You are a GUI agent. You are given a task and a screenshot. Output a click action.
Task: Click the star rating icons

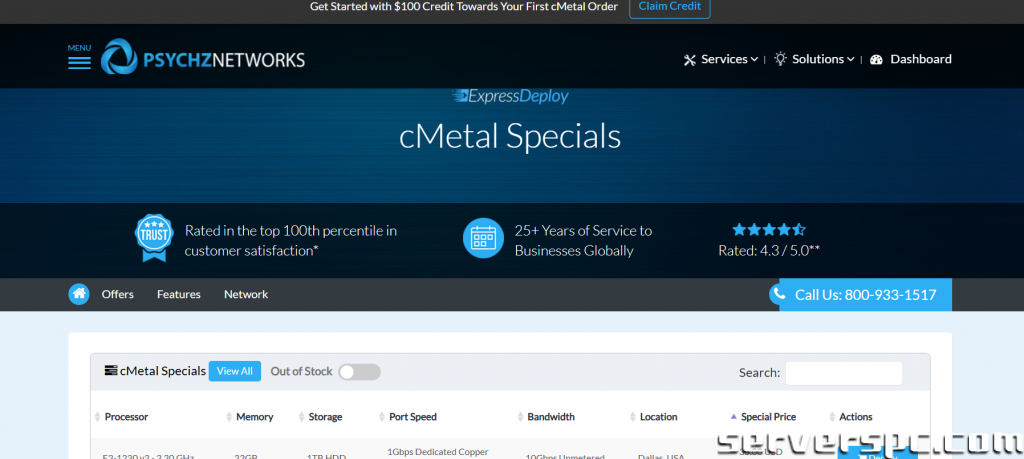[768, 229]
